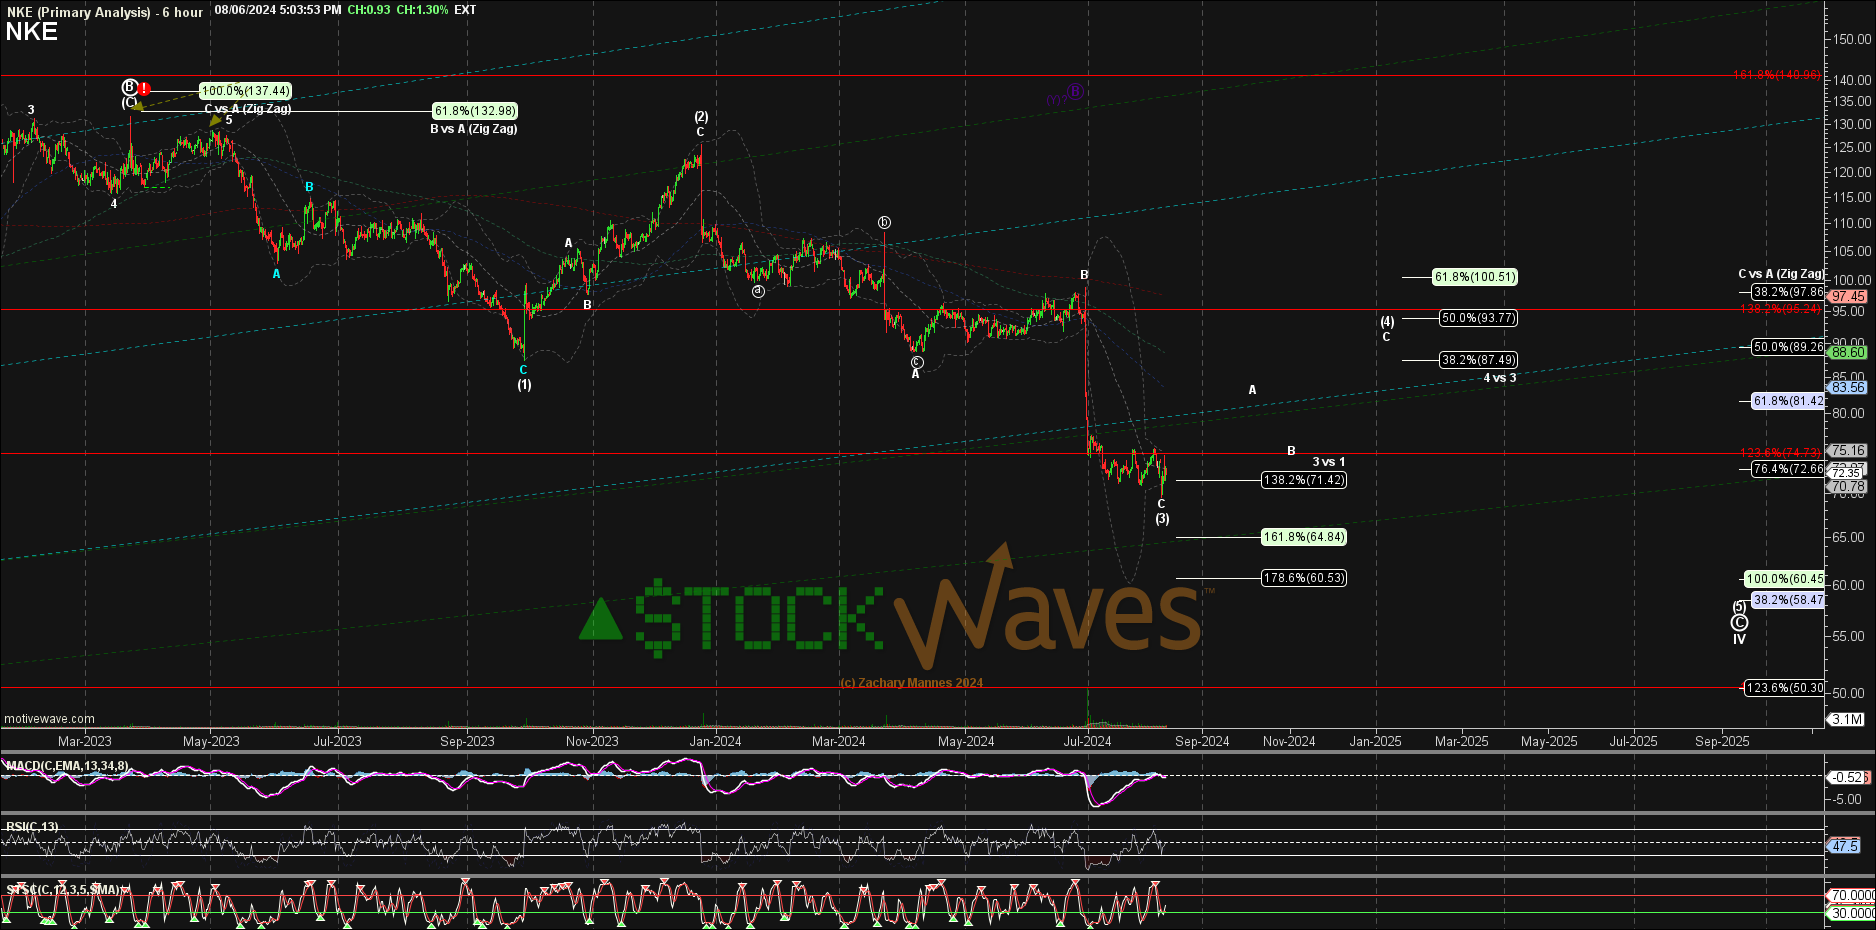This screenshot has height=930, width=1876.
Task: Select the B wave label at the June 2024 high
Action: 1084,274
